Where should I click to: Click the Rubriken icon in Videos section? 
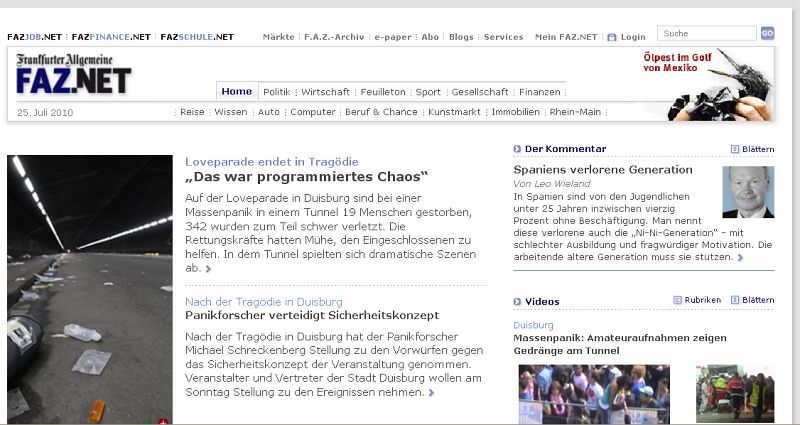(x=677, y=300)
